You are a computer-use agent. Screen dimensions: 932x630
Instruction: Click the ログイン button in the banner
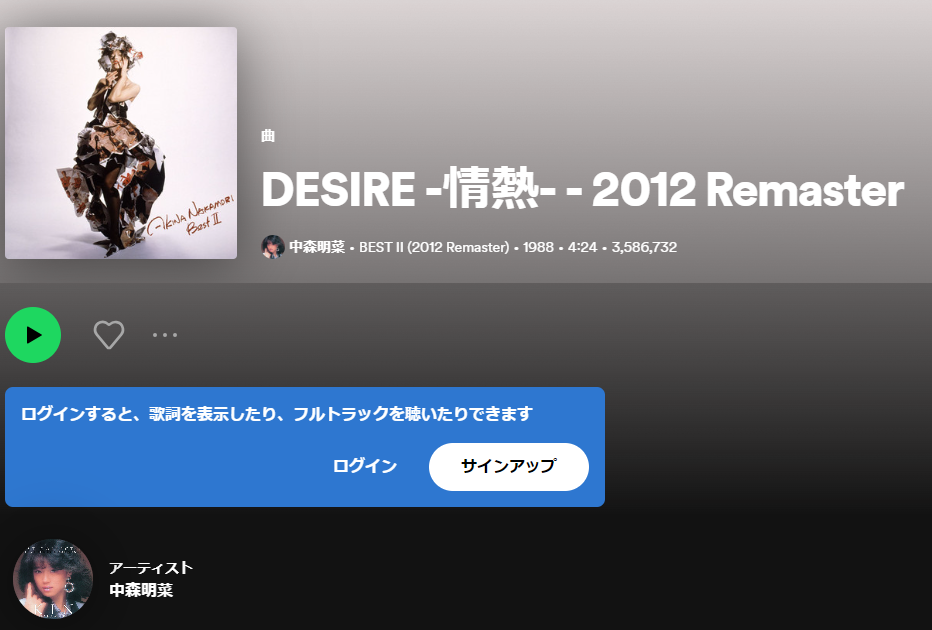(x=364, y=466)
